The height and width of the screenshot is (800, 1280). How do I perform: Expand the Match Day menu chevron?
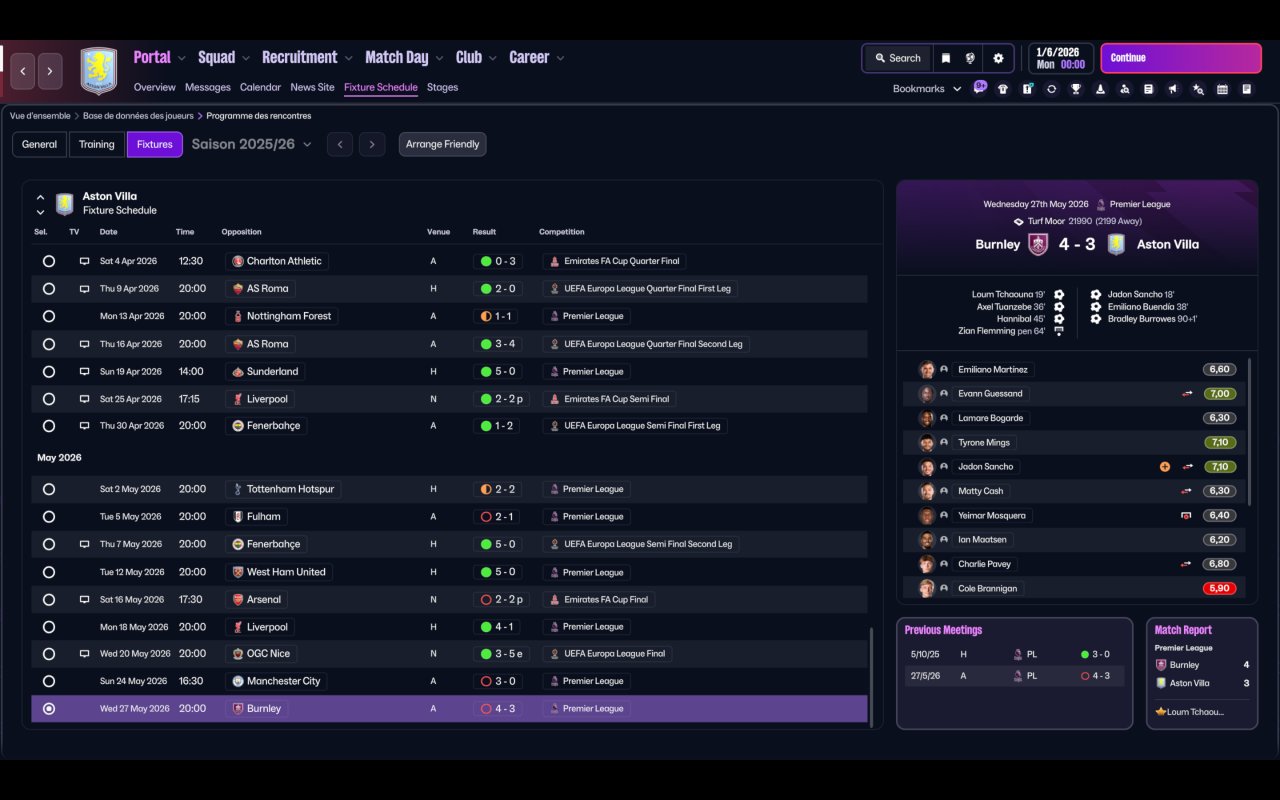click(439, 58)
